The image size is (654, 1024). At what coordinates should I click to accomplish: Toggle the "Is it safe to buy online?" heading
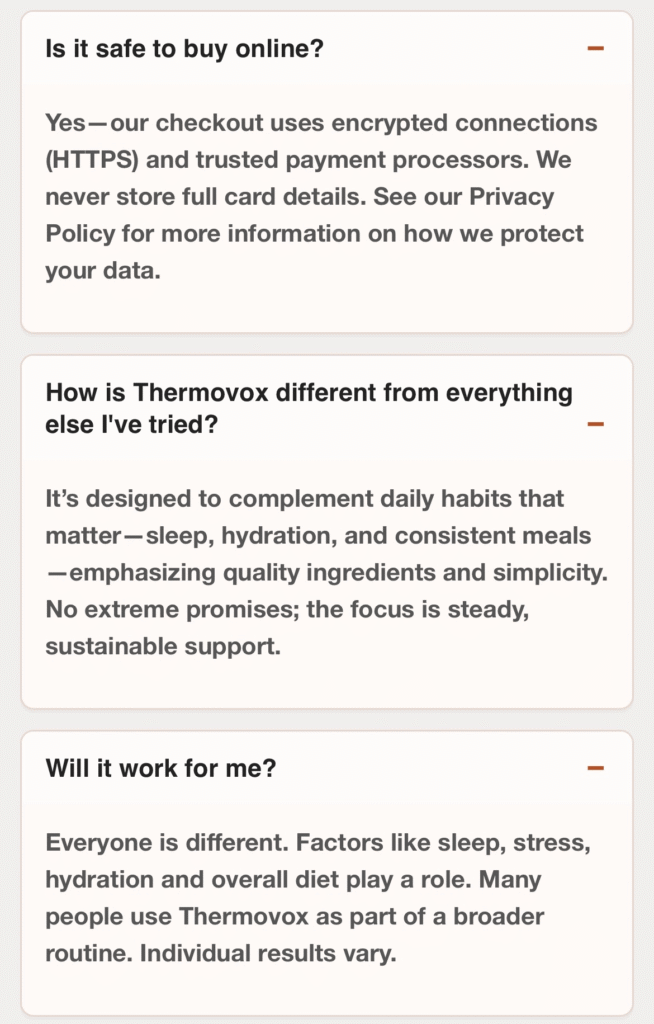pyautogui.click(x=185, y=48)
